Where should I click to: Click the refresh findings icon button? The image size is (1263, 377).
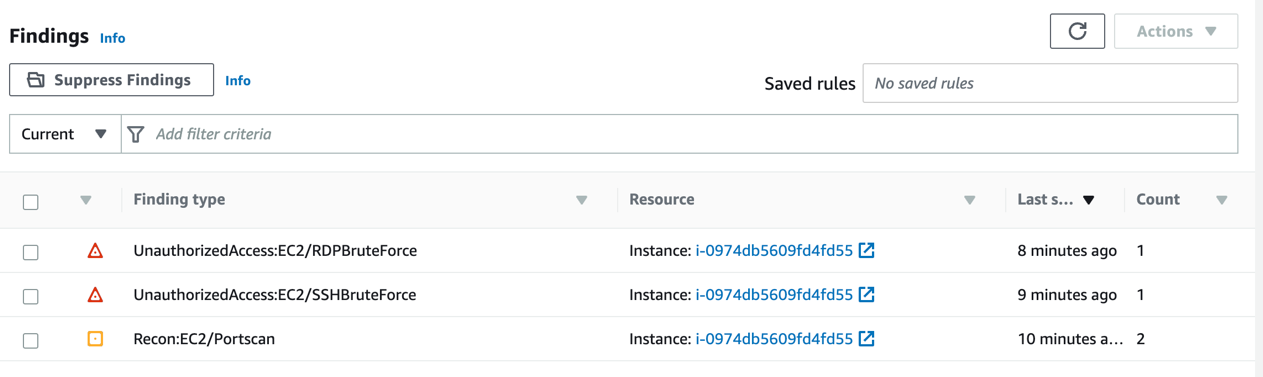[1077, 31]
